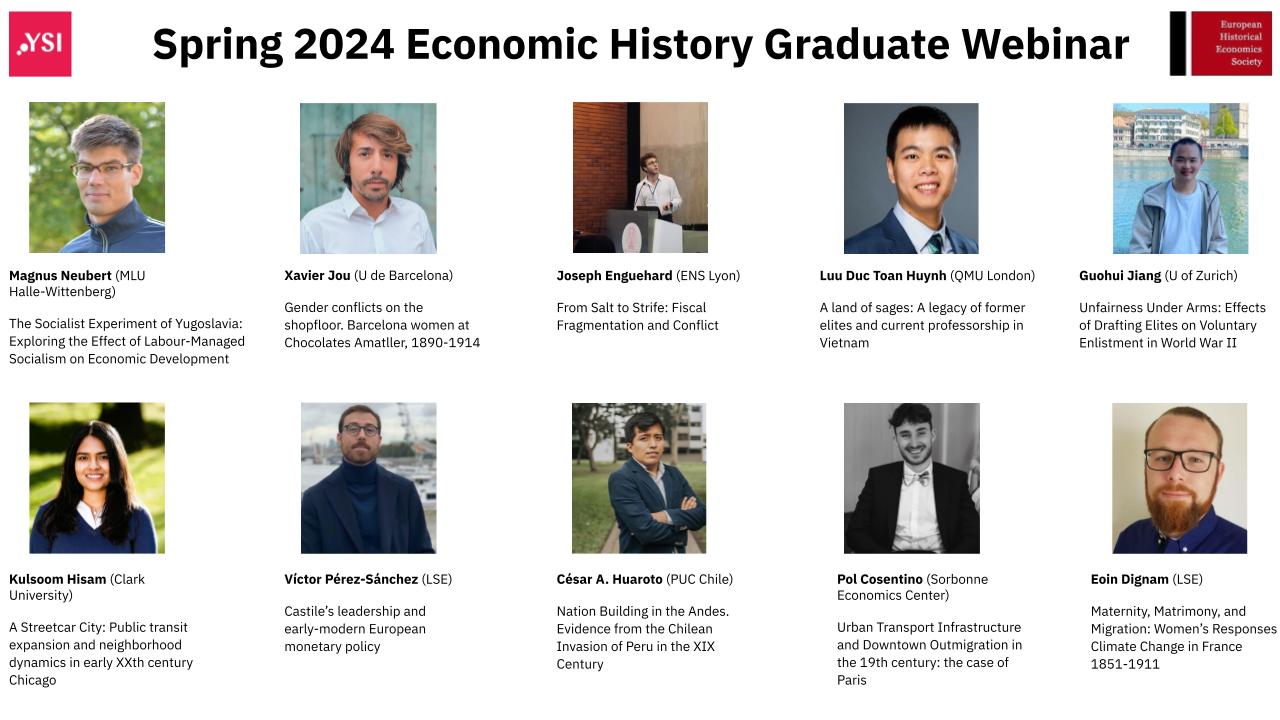Select the "Nation Building in the Andes" title

642,637
